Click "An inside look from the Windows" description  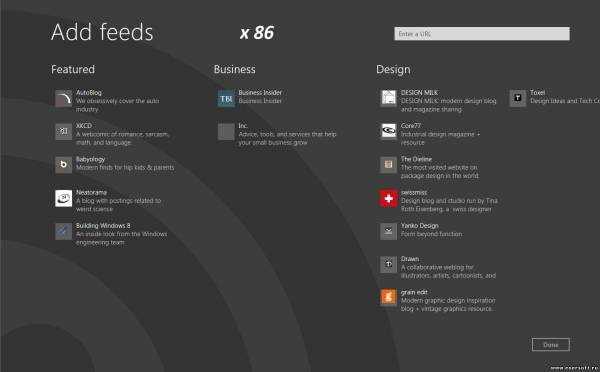(122, 238)
